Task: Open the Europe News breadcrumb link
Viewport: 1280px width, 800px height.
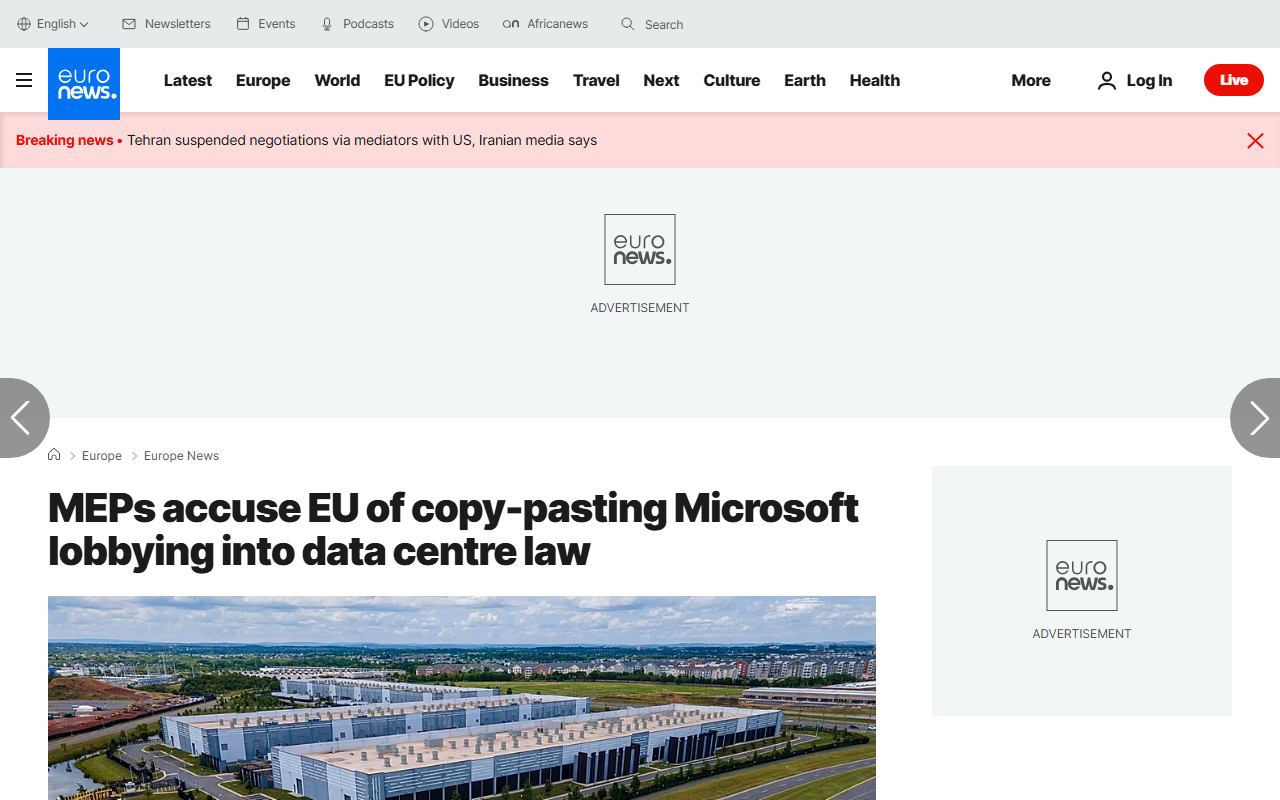Action: coord(181,456)
